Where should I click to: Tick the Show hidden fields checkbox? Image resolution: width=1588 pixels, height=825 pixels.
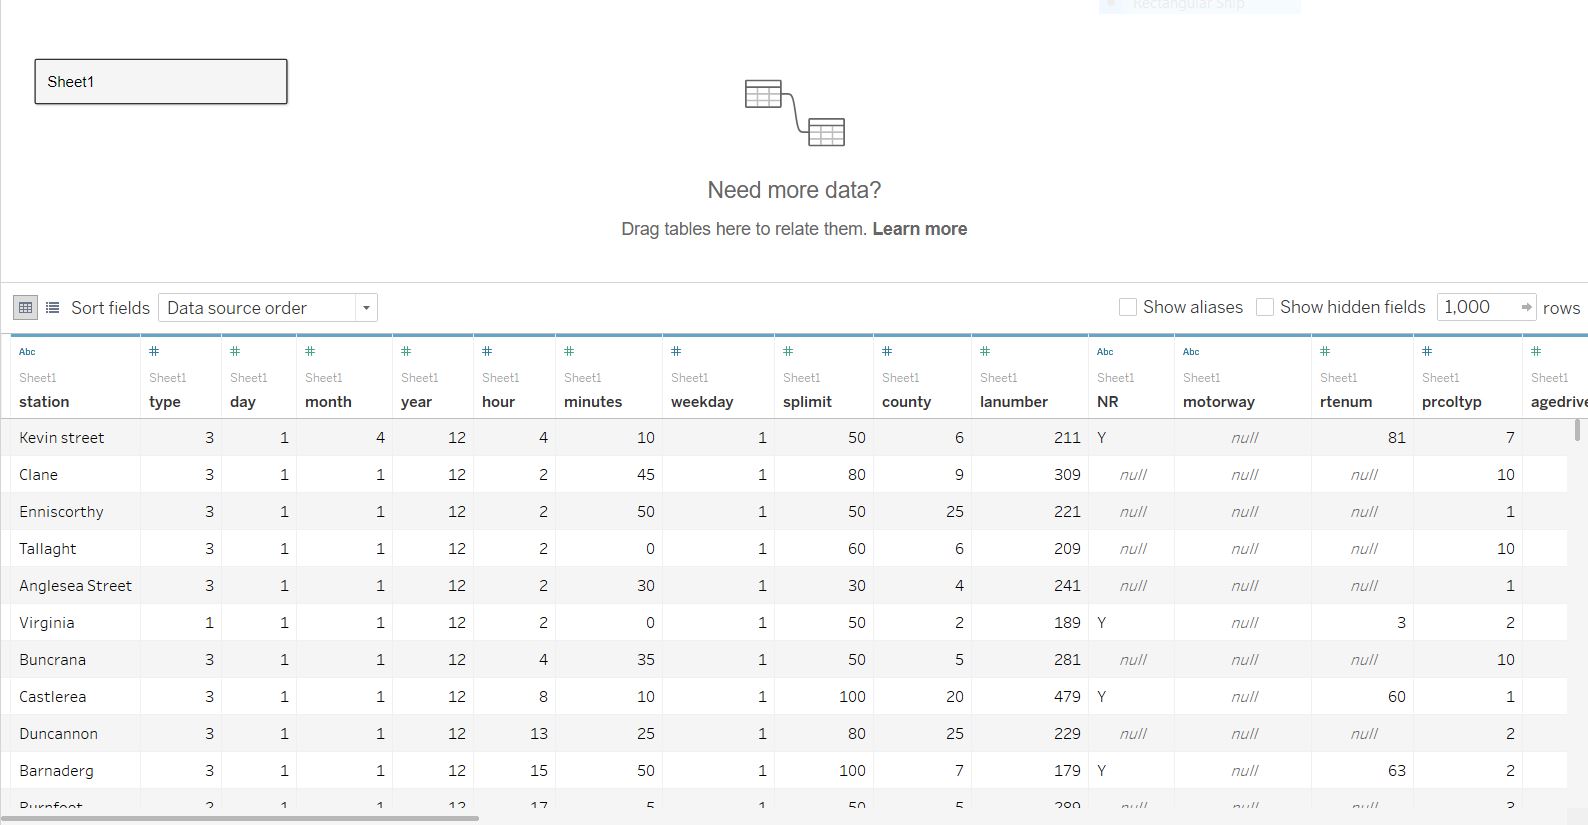[1265, 307]
